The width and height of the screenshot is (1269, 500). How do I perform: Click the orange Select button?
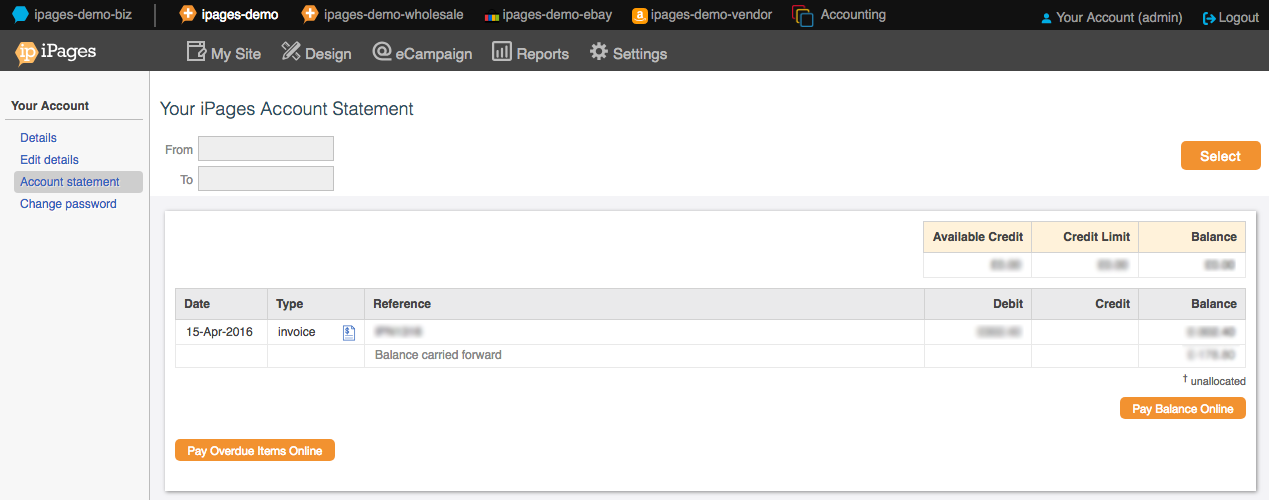[x=1220, y=156]
